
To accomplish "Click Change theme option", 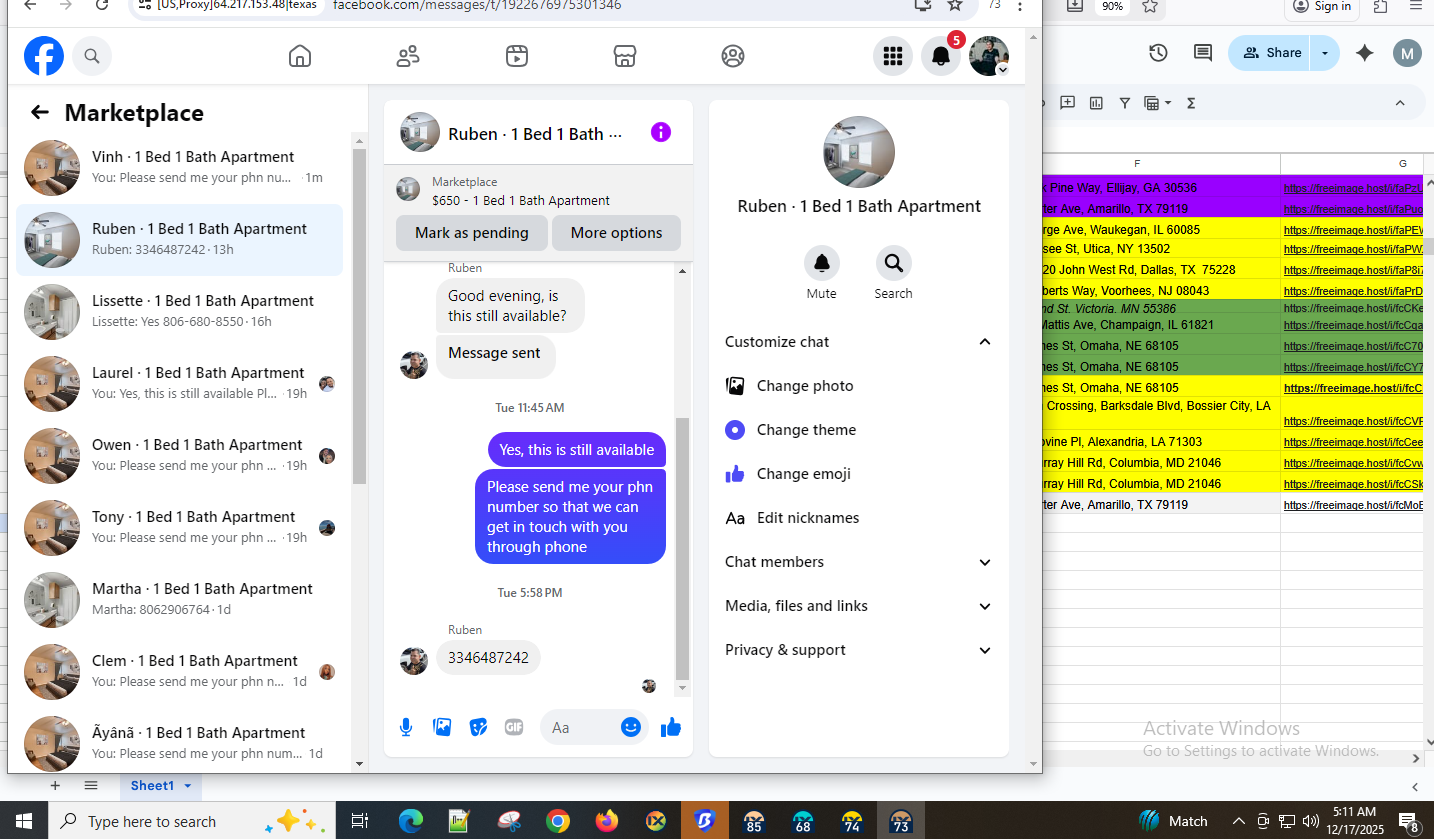I will click(806, 430).
